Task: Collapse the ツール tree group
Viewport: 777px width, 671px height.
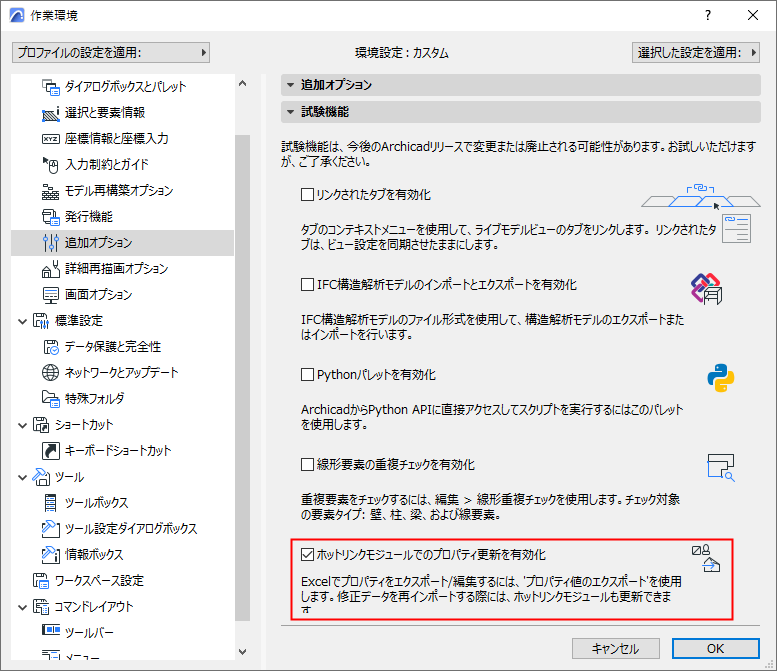Action: (x=22, y=477)
